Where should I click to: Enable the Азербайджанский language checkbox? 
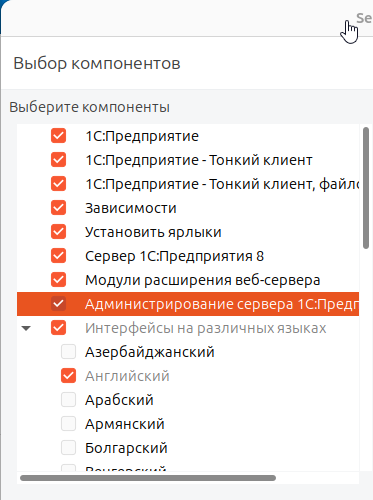click(68, 352)
